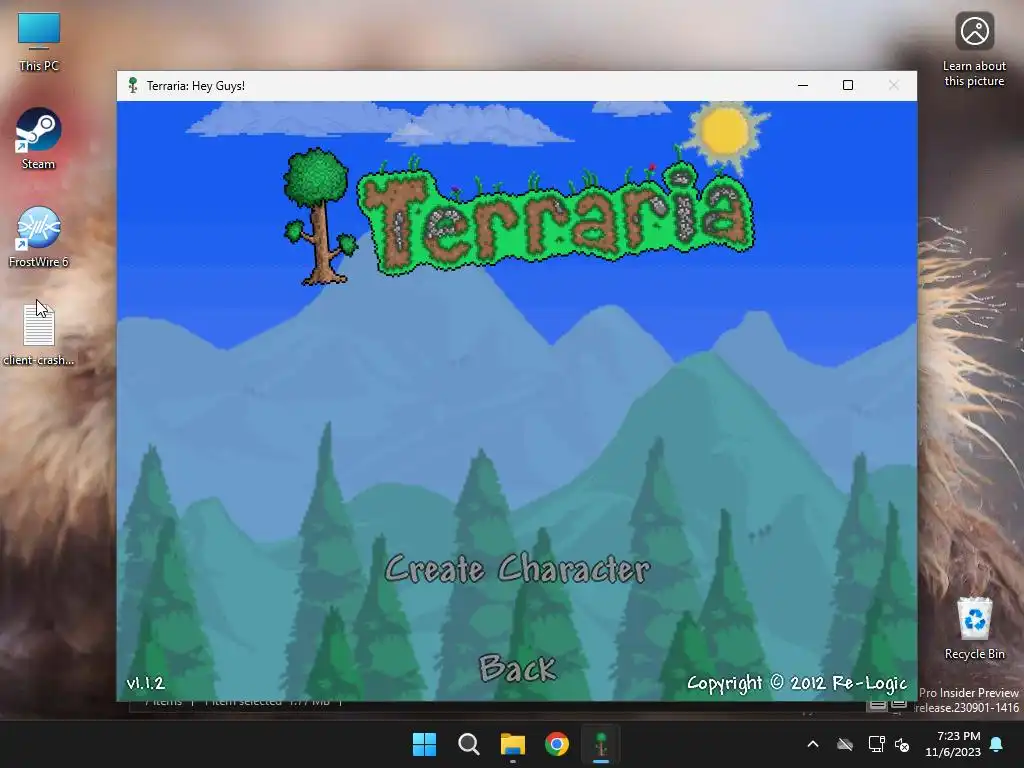This screenshot has width=1024, height=768.
Task: Open the notifications bell icon
Action: pos(997,744)
